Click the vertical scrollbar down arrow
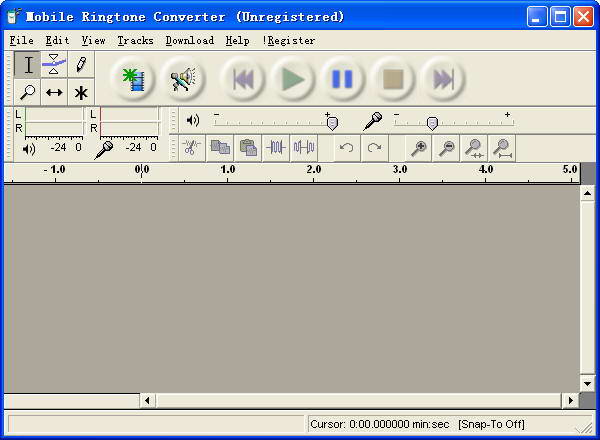 [x=587, y=384]
